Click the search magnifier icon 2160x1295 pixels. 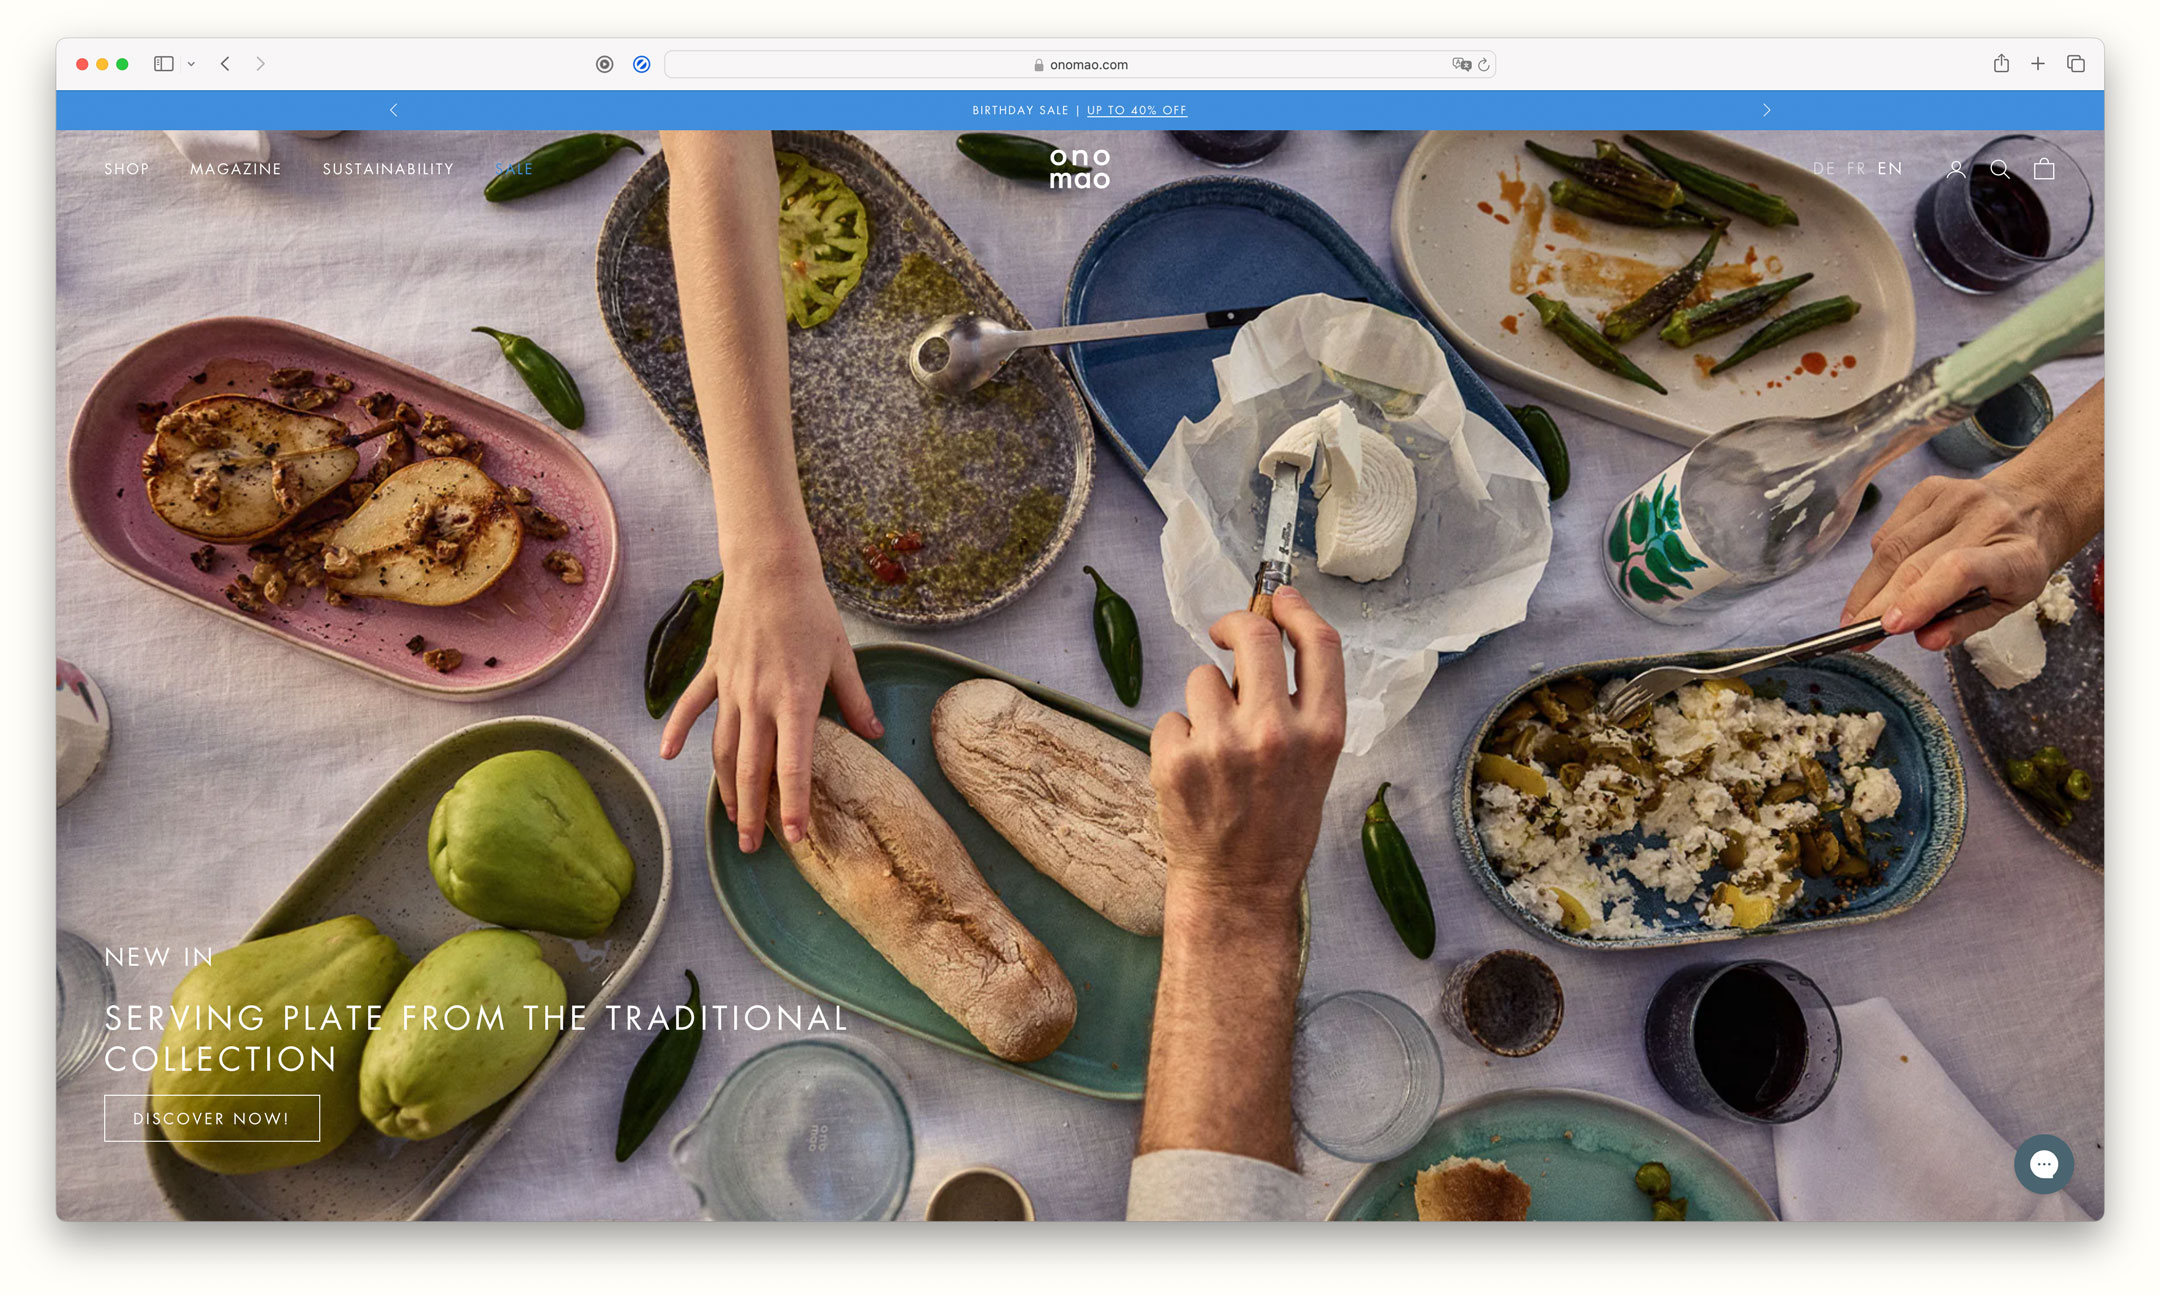click(x=2000, y=169)
